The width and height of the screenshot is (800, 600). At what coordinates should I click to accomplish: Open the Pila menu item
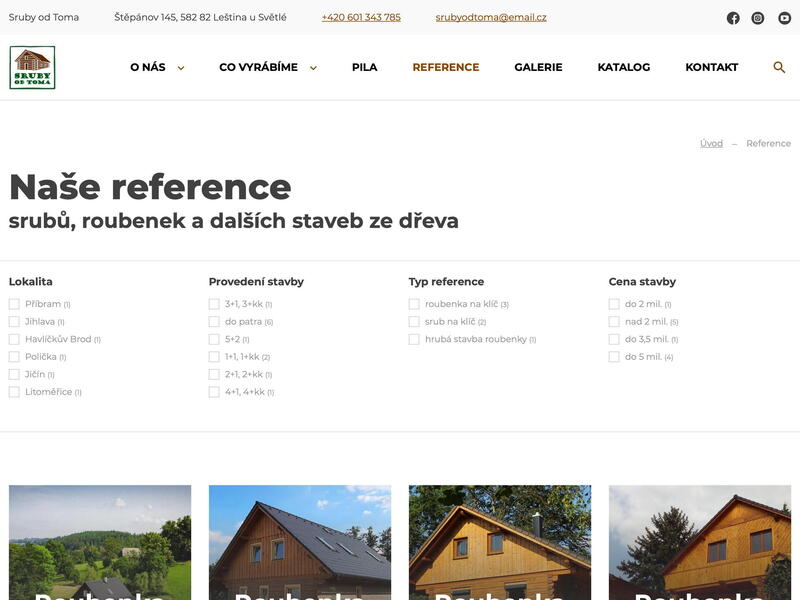(364, 67)
